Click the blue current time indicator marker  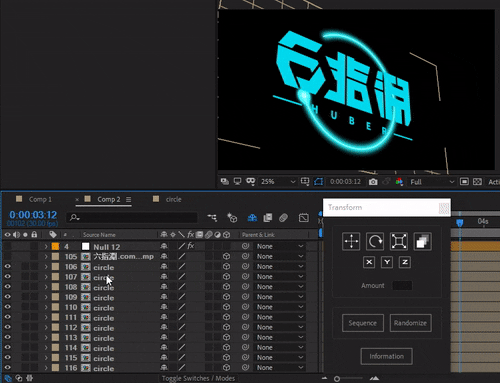(460, 222)
